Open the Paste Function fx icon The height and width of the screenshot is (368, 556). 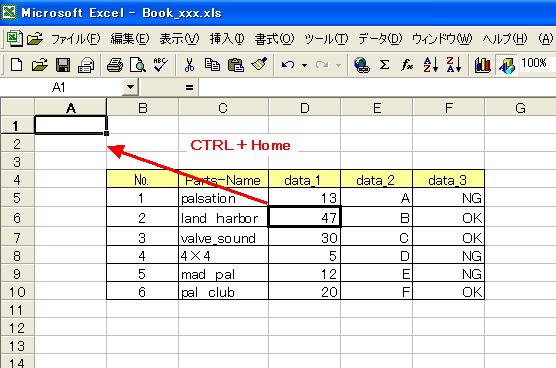click(407, 65)
